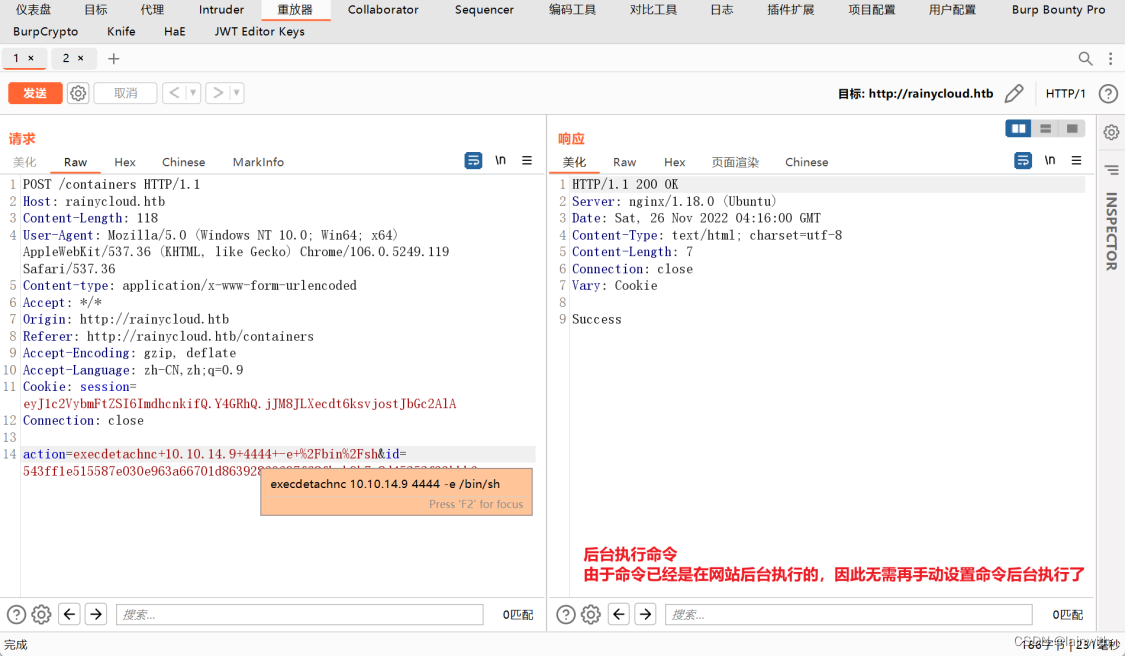Search repeater tabs with magnifier icon
This screenshot has width=1125, height=656.
click(x=1086, y=59)
